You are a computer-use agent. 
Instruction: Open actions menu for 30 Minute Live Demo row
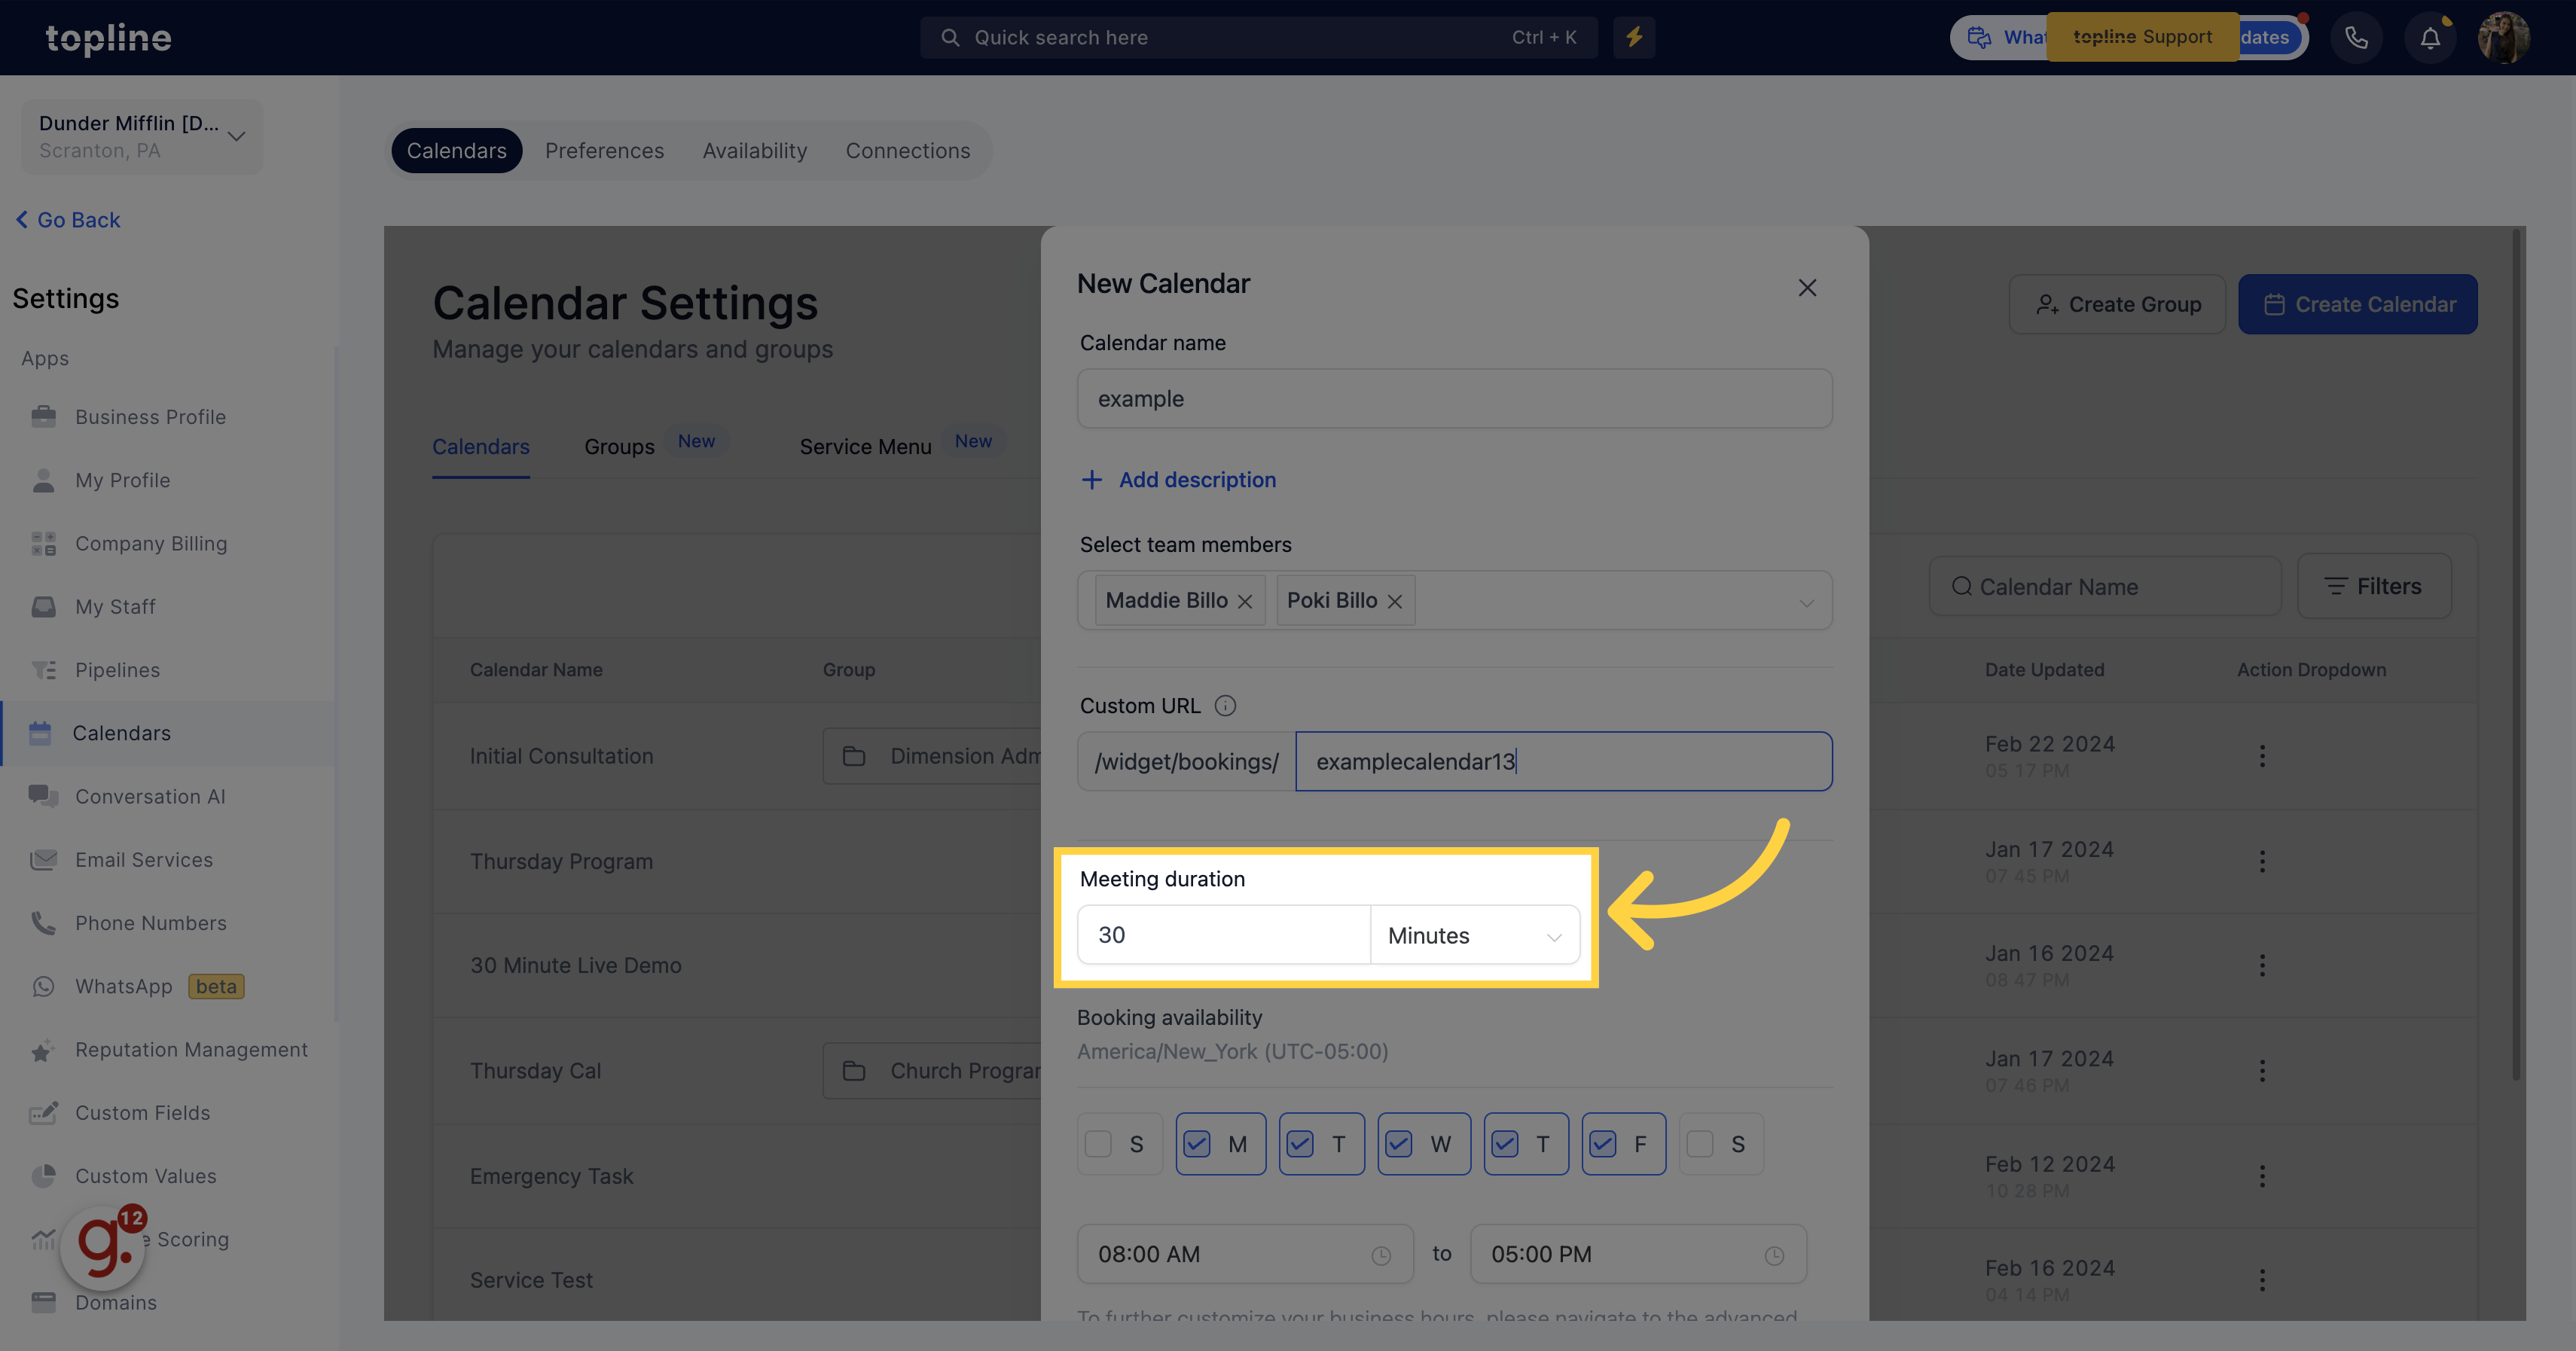point(2262,965)
